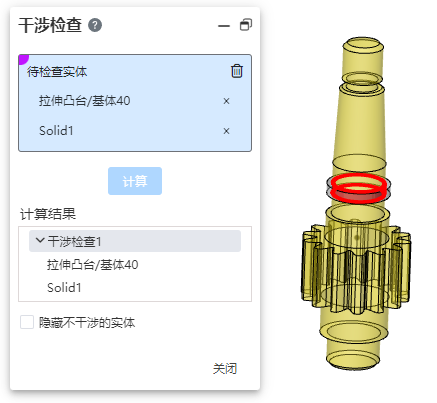Screen dimensions: 437x403
Task: Activate the 待检查实体 selection box
Action: click(135, 103)
